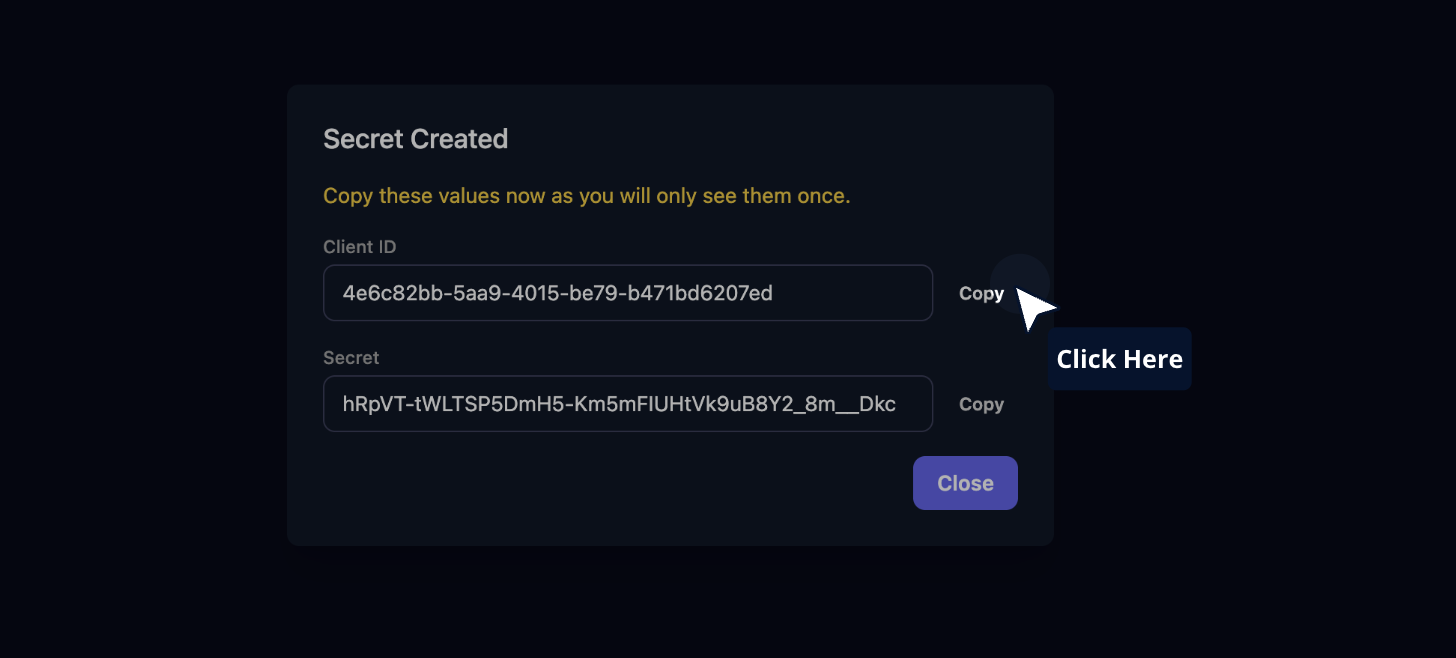This screenshot has width=1456, height=658.
Task: Click the 'Click Here' tooltip label
Action: (x=1119, y=358)
